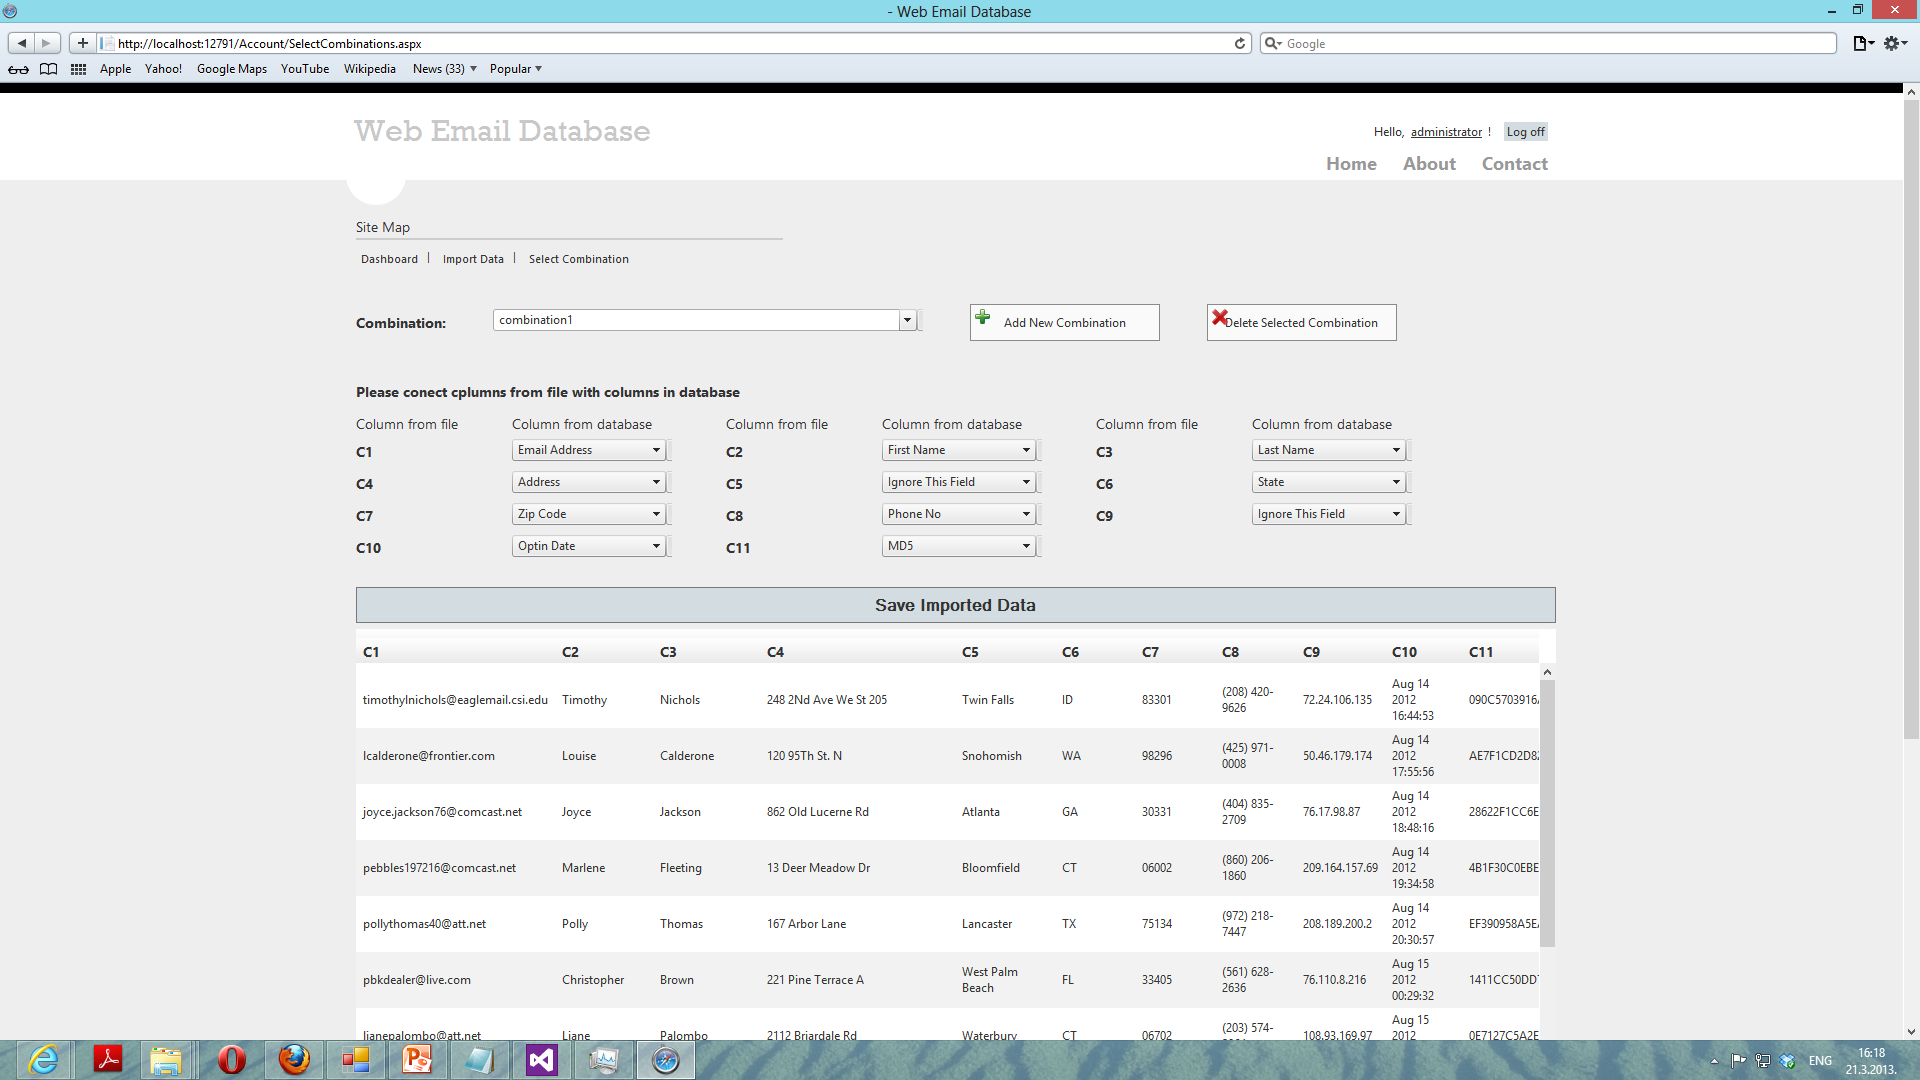This screenshot has height=1080, width=1920.
Task: Click data table scrollbar up arrow
Action: coord(1547,672)
